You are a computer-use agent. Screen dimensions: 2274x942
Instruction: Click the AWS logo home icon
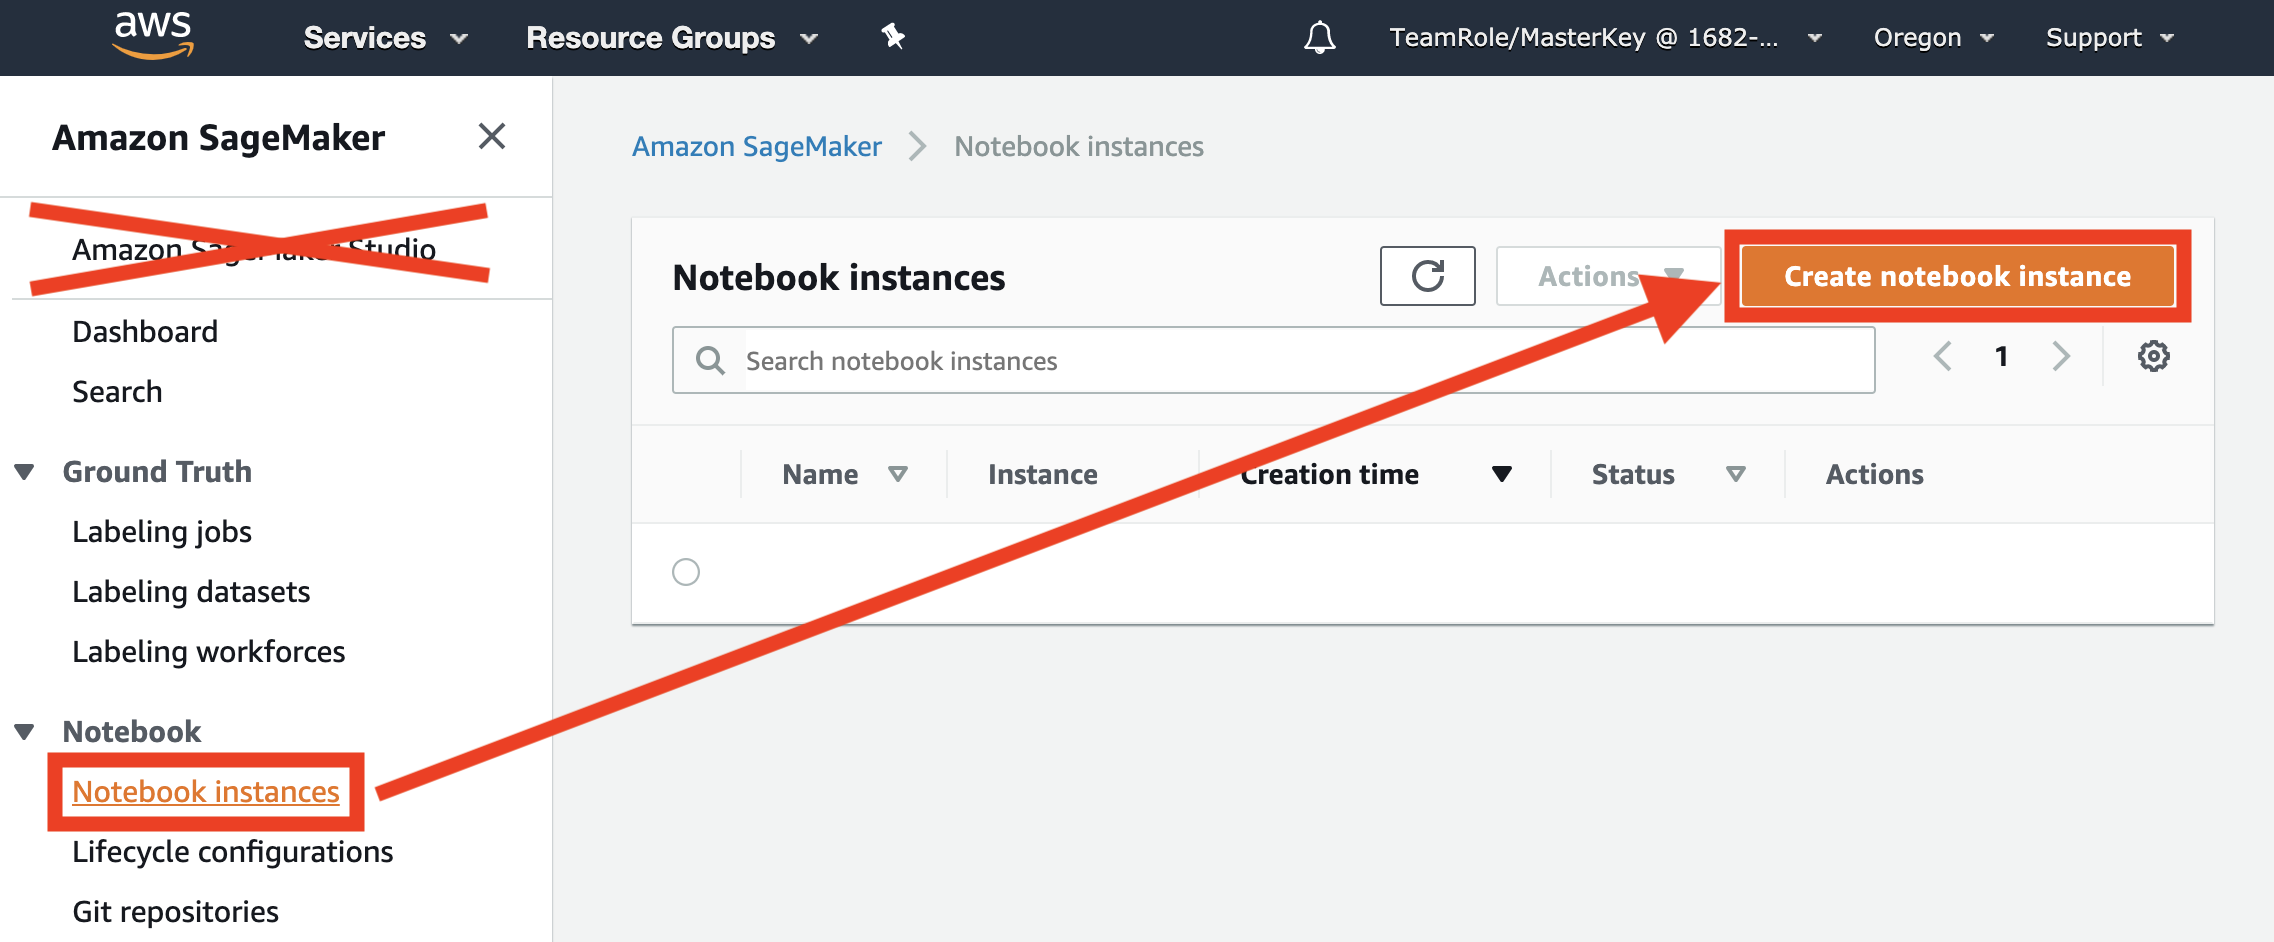pos(153,36)
